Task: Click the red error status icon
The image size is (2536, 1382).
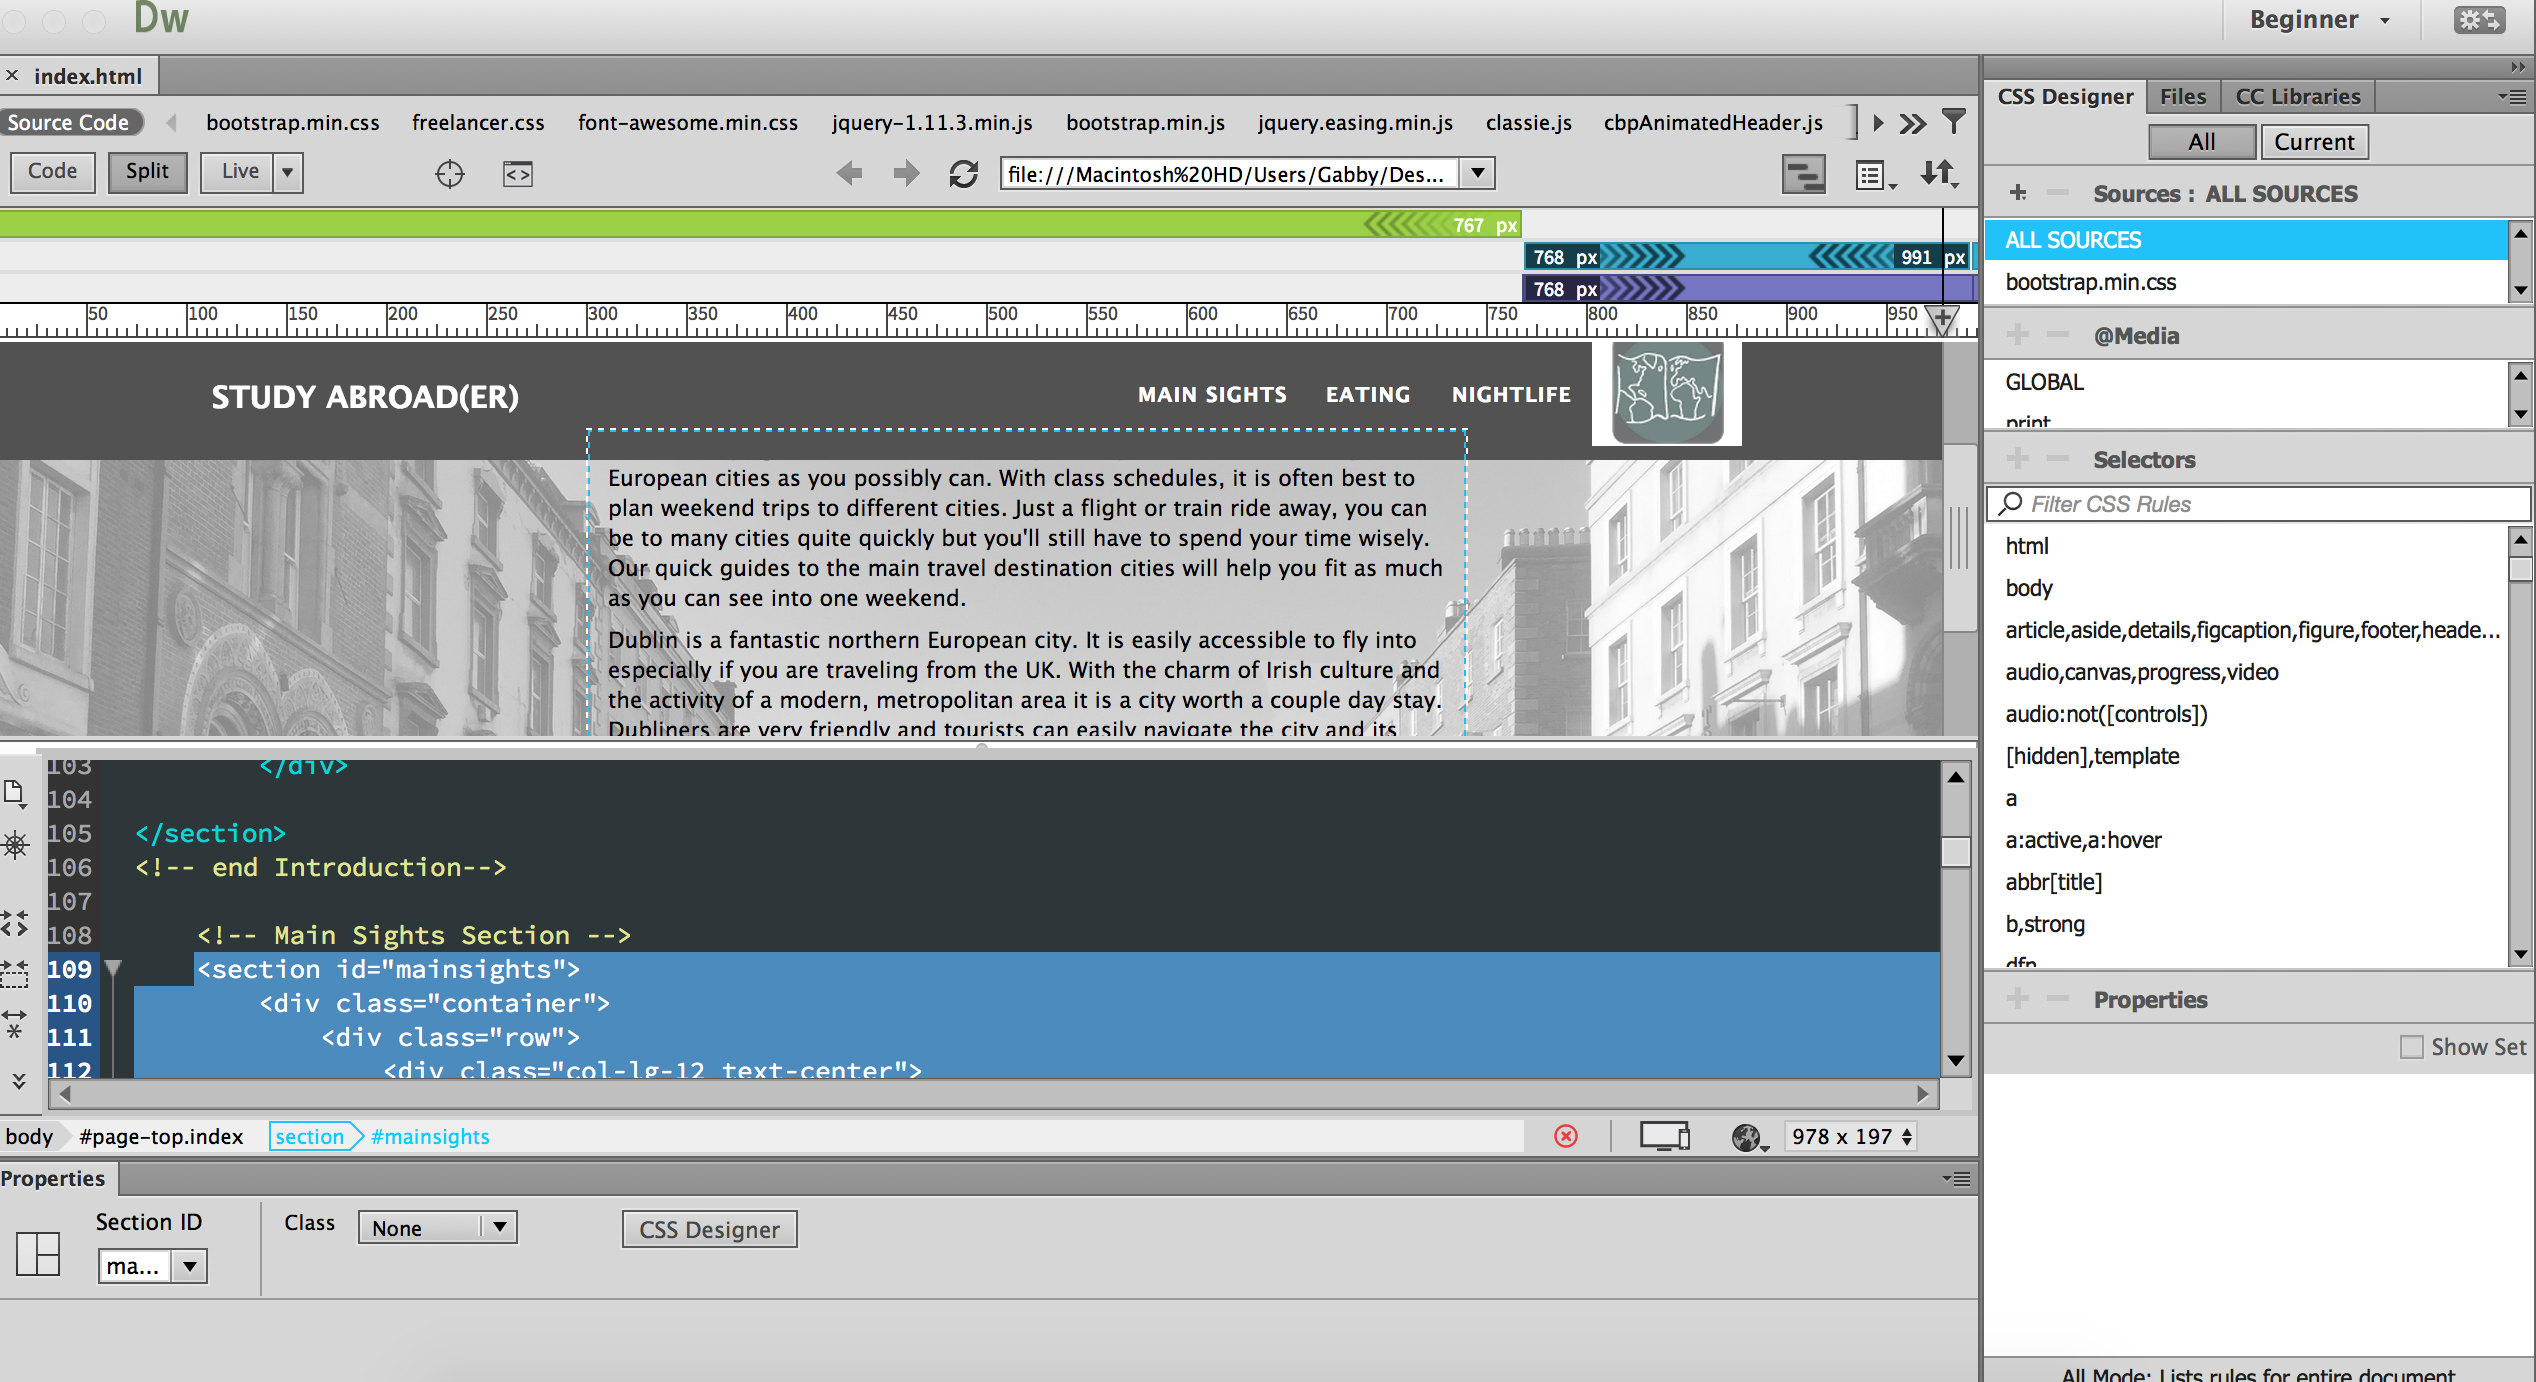Action: (1566, 1136)
